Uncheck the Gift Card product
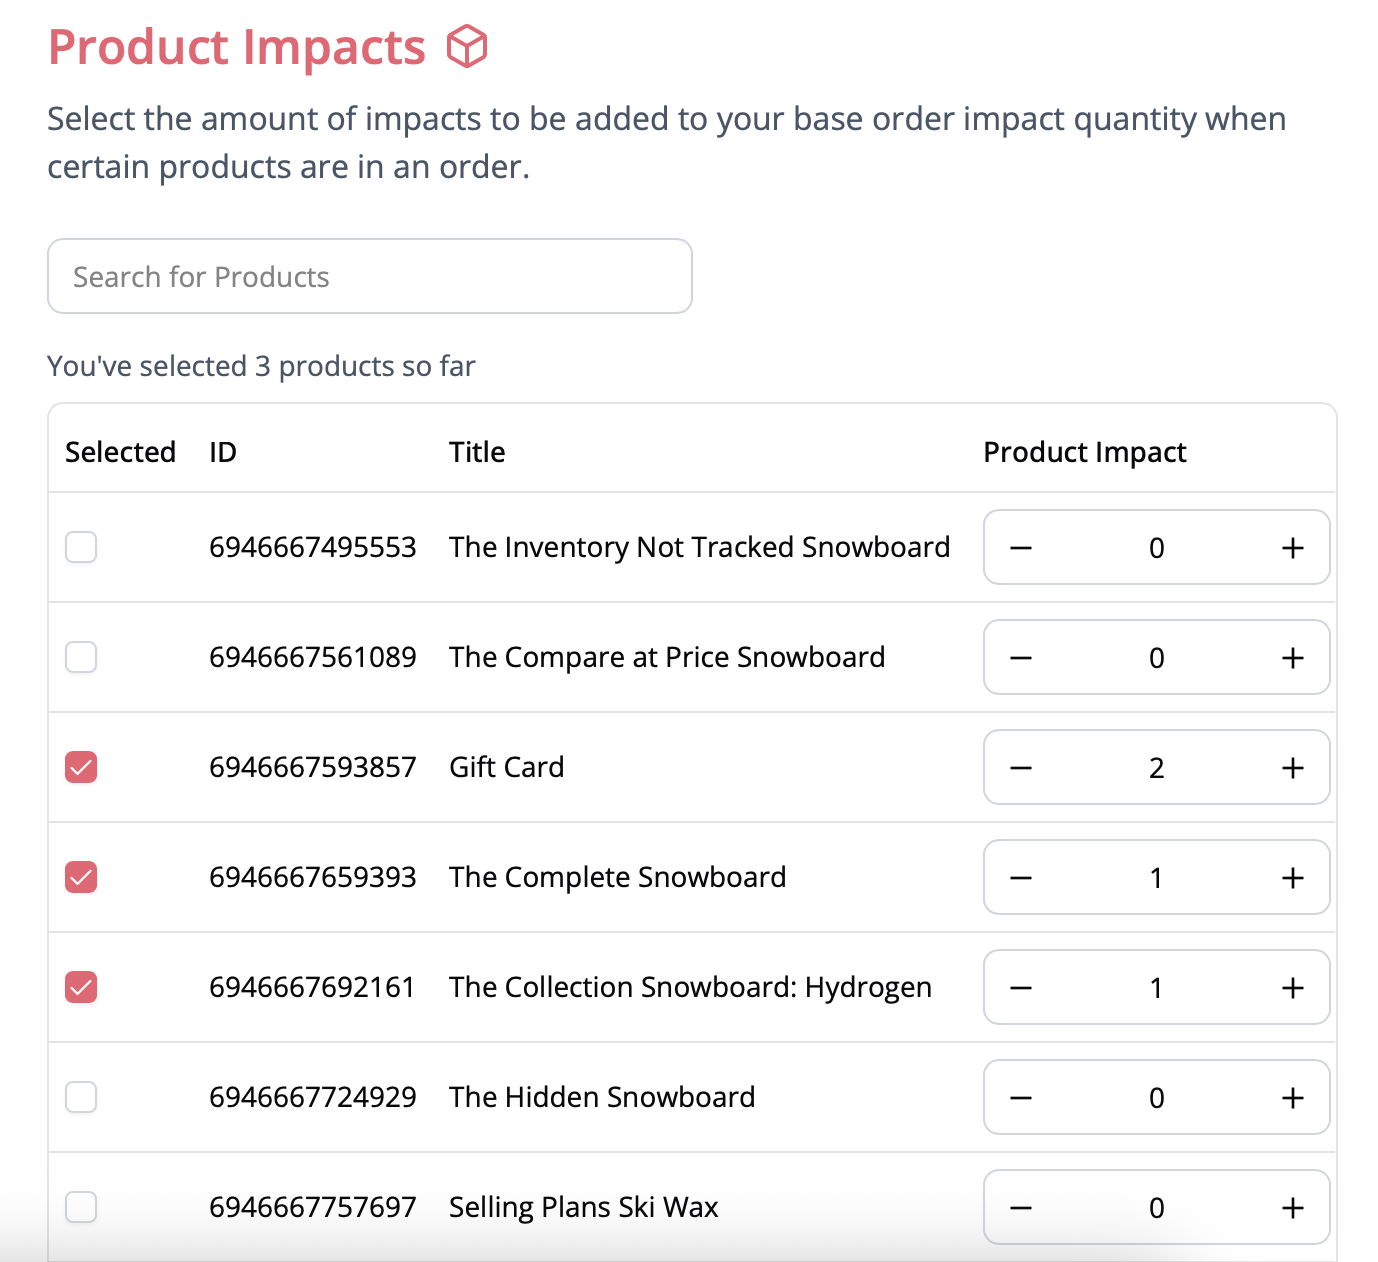Viewport: 1378px width, 1262px height. [x=81, y=767]
